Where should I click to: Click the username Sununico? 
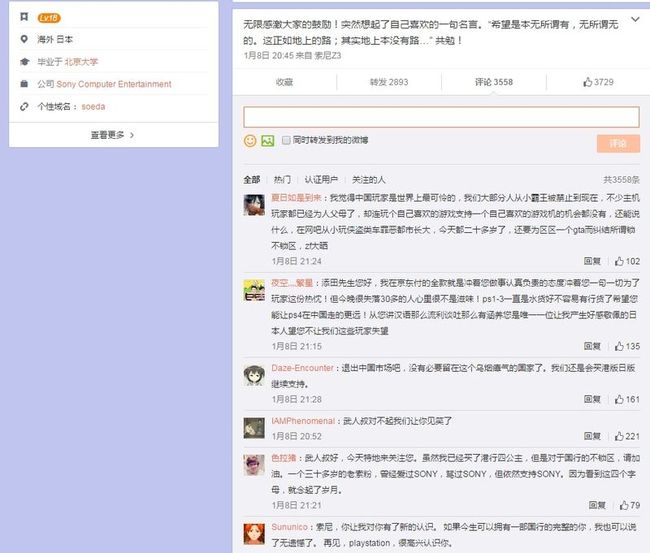click(x=289, y=526)
